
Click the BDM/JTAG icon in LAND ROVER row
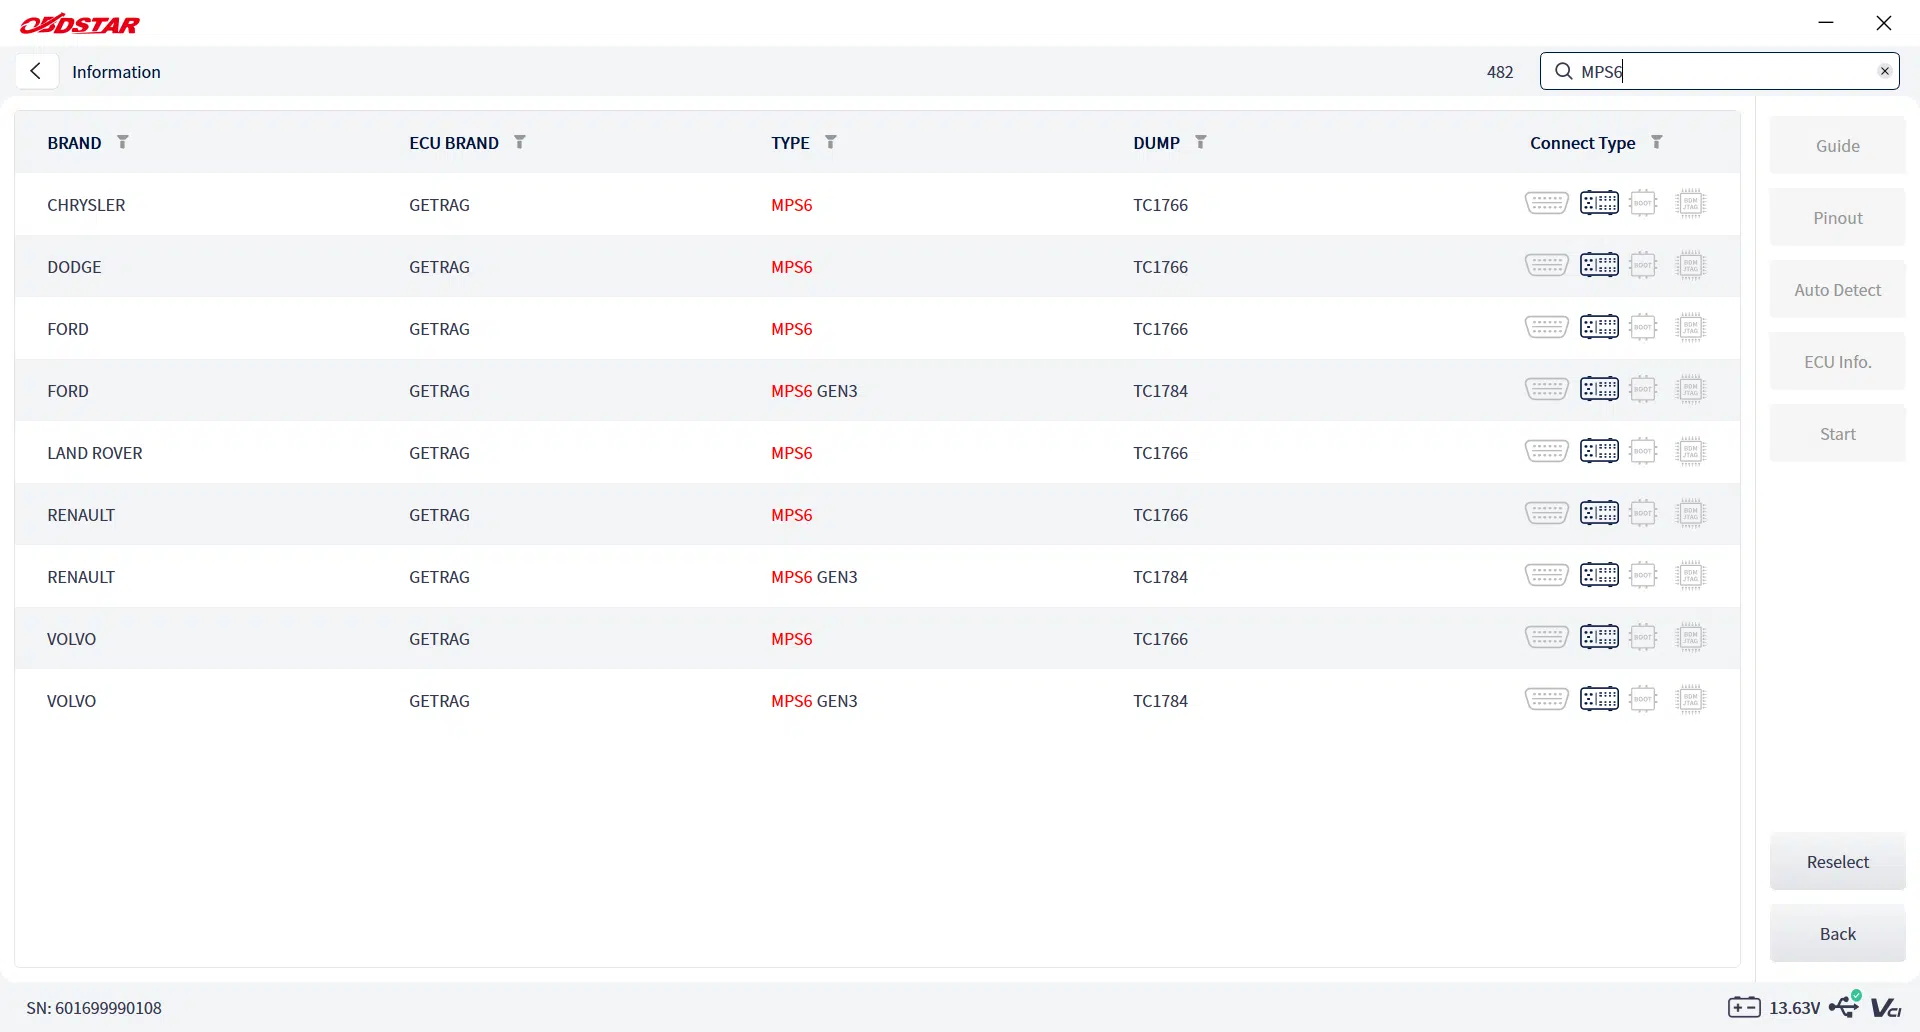(1690, 451)
